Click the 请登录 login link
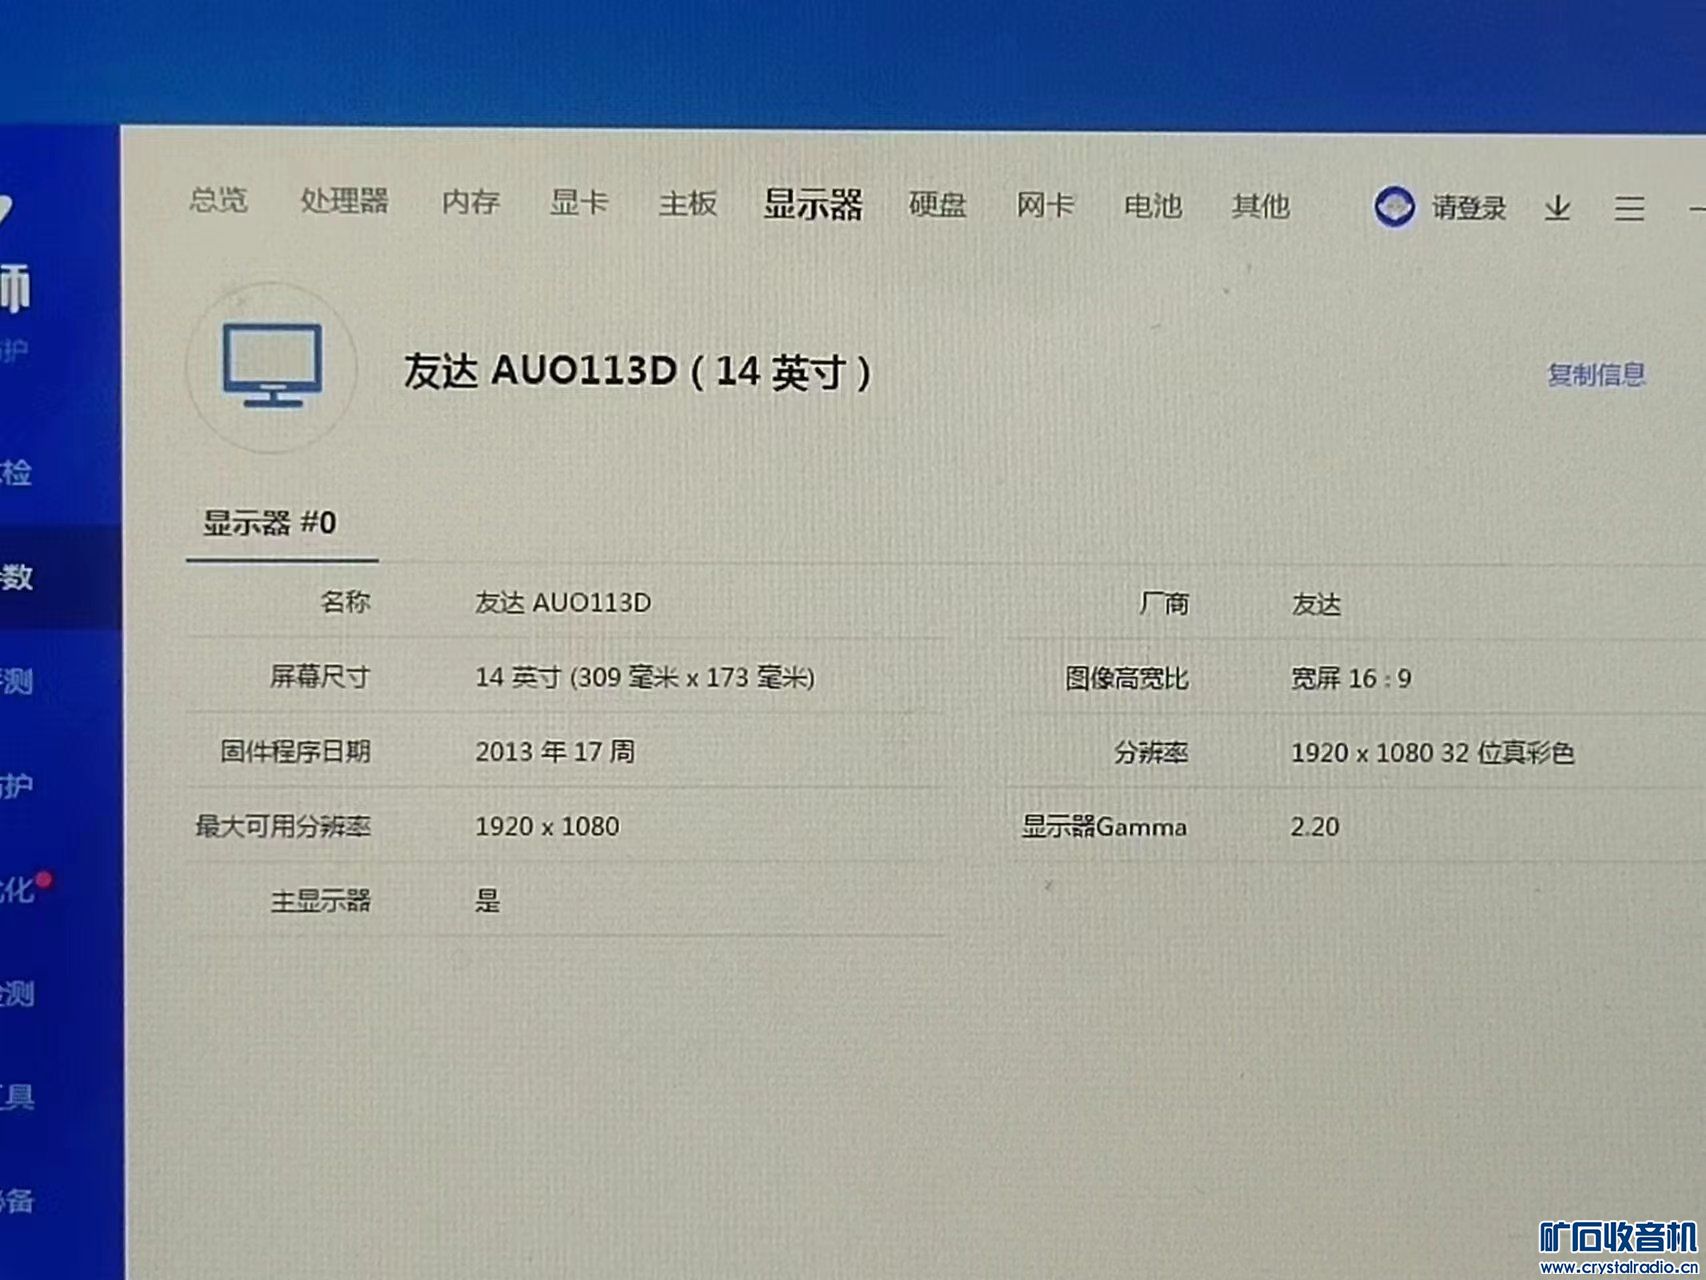The image size is (1706, 1280). click(x=1469, y=208)
